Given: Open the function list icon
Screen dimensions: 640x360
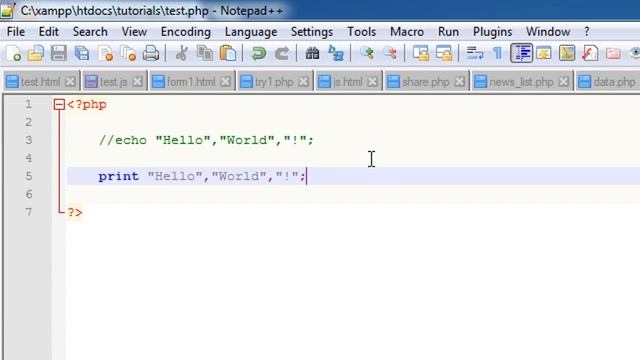Looking at the screenshot, I should pos(590,53).
